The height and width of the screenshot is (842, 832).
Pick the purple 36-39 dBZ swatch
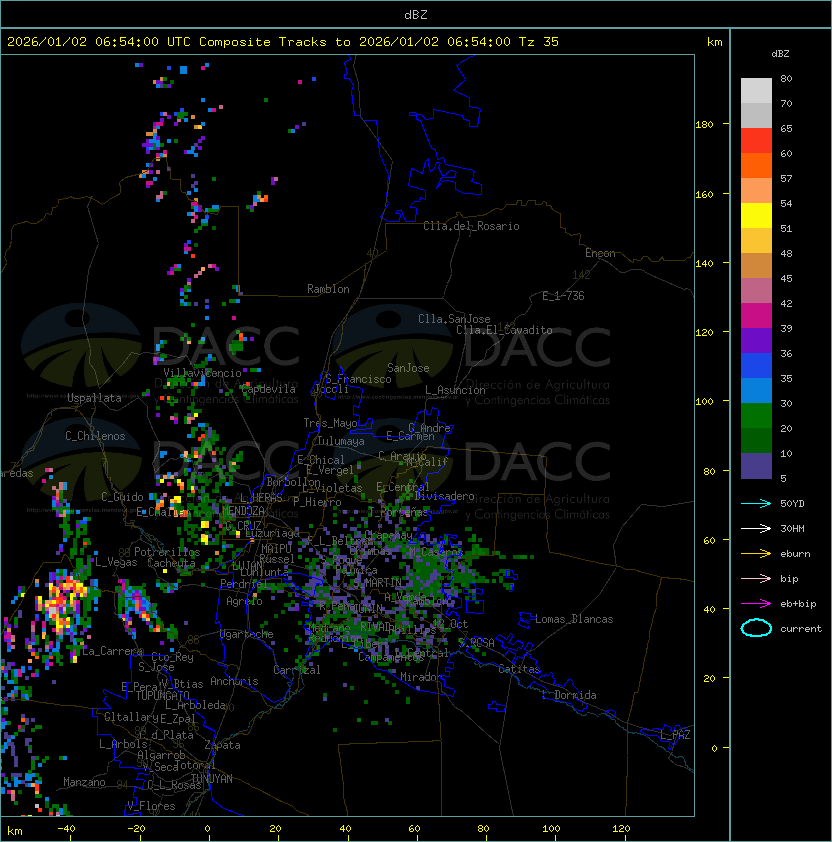point(756,340)
